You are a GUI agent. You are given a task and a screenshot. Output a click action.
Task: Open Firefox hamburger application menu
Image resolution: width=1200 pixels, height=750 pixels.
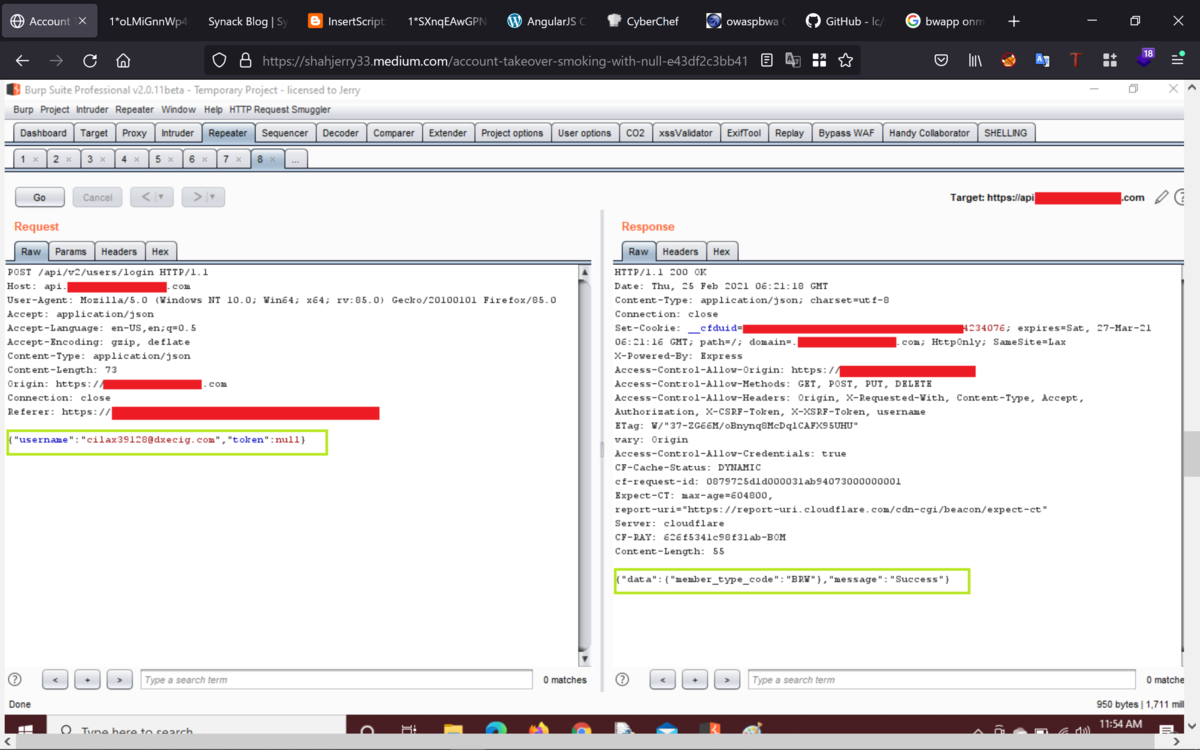(x=1178, y=61)
